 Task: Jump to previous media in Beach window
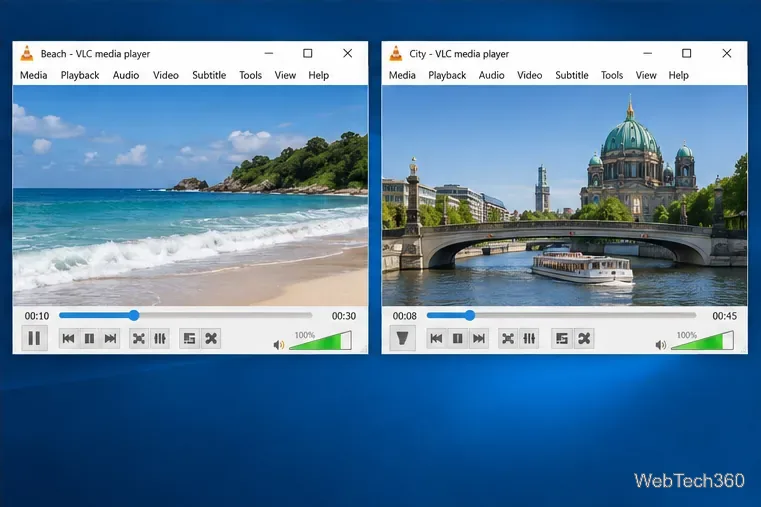68,338
